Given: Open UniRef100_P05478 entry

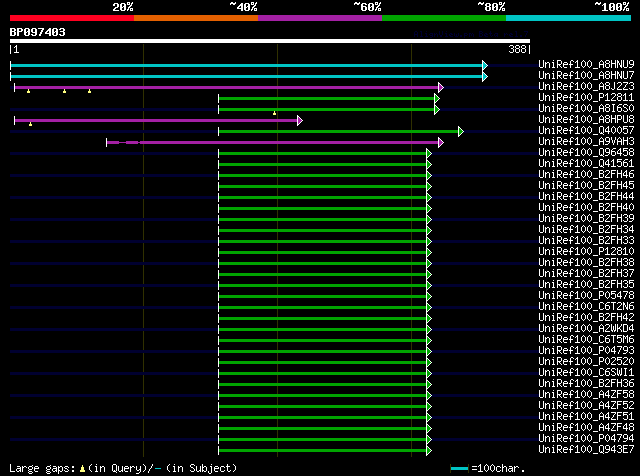Looking at the screenshot, I should [x=586, y=296].
